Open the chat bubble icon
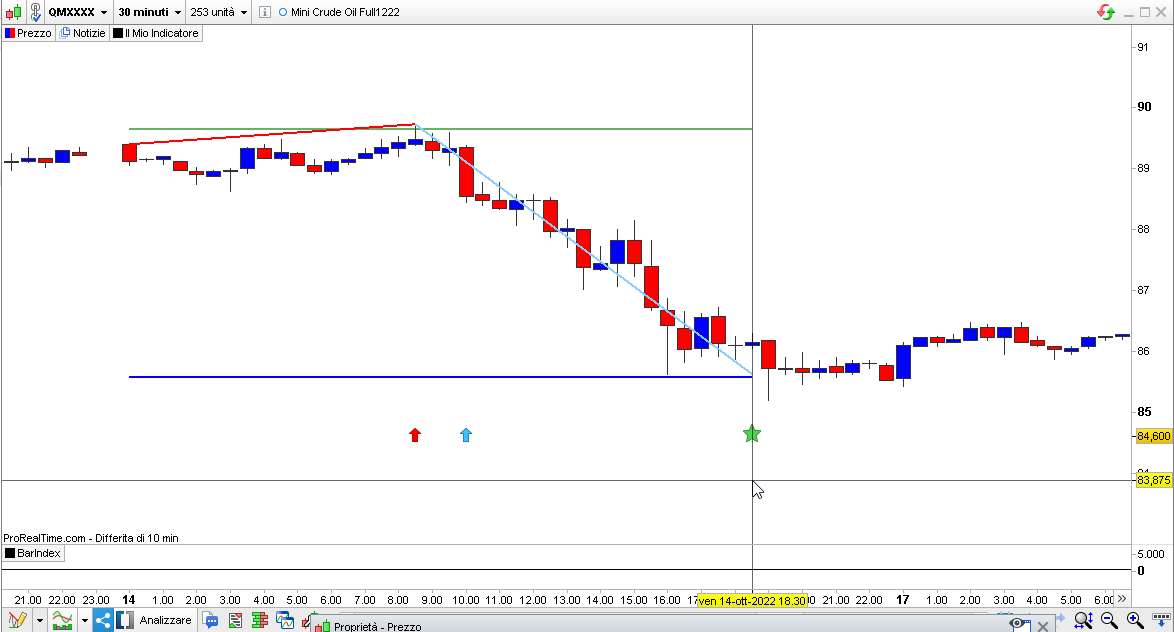 [211, 620]
